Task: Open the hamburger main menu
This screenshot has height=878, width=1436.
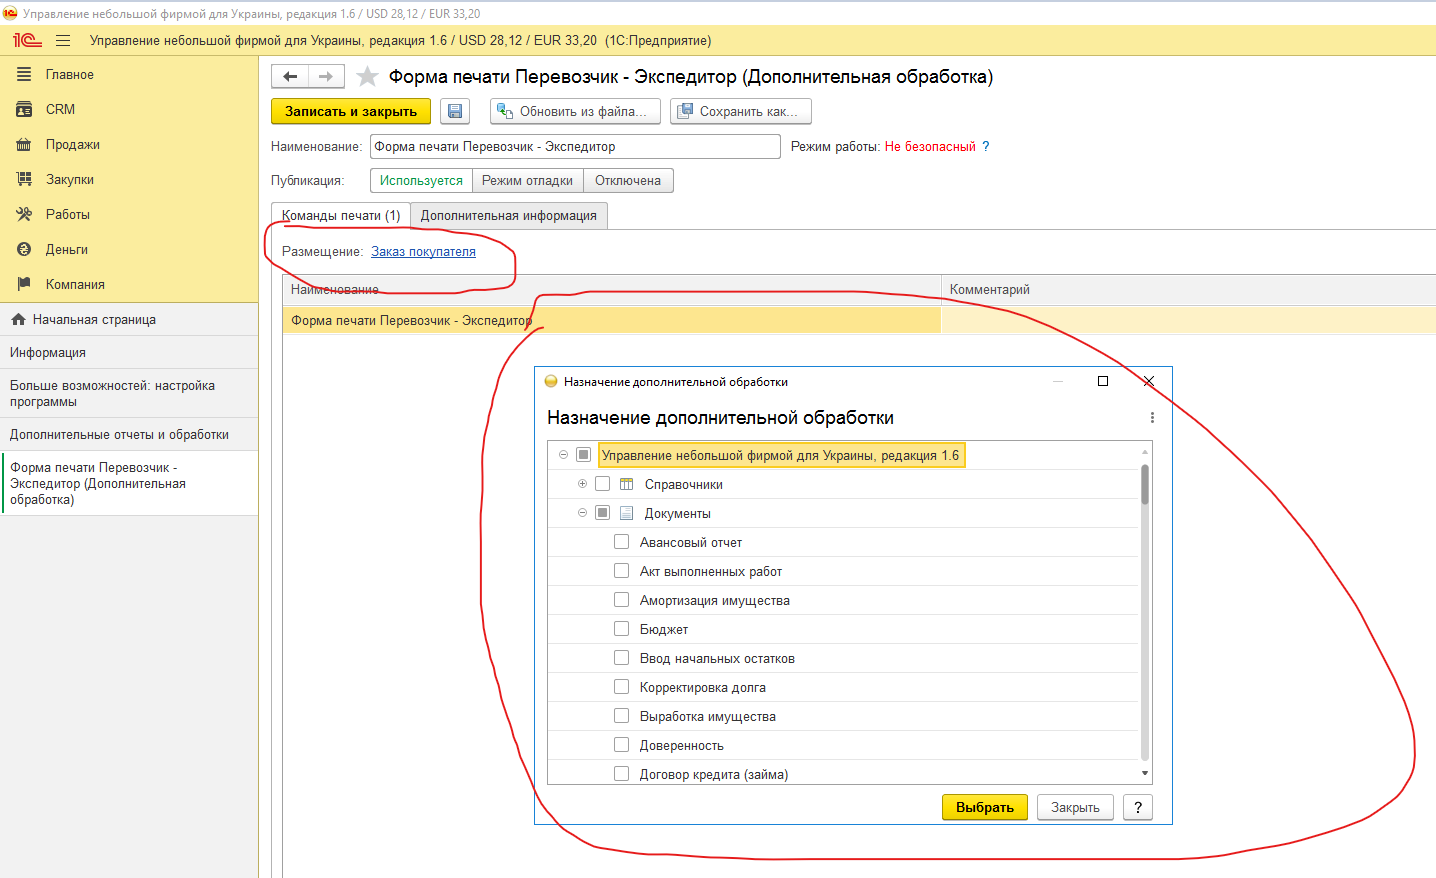Action: tap(63, 40)
